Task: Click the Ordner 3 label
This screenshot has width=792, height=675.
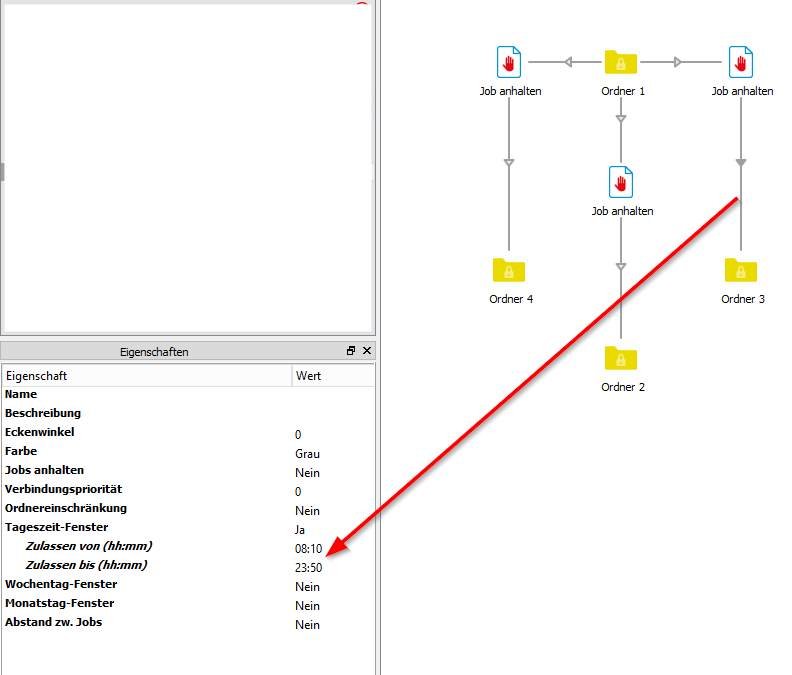Action: click(x=743, y=299)
